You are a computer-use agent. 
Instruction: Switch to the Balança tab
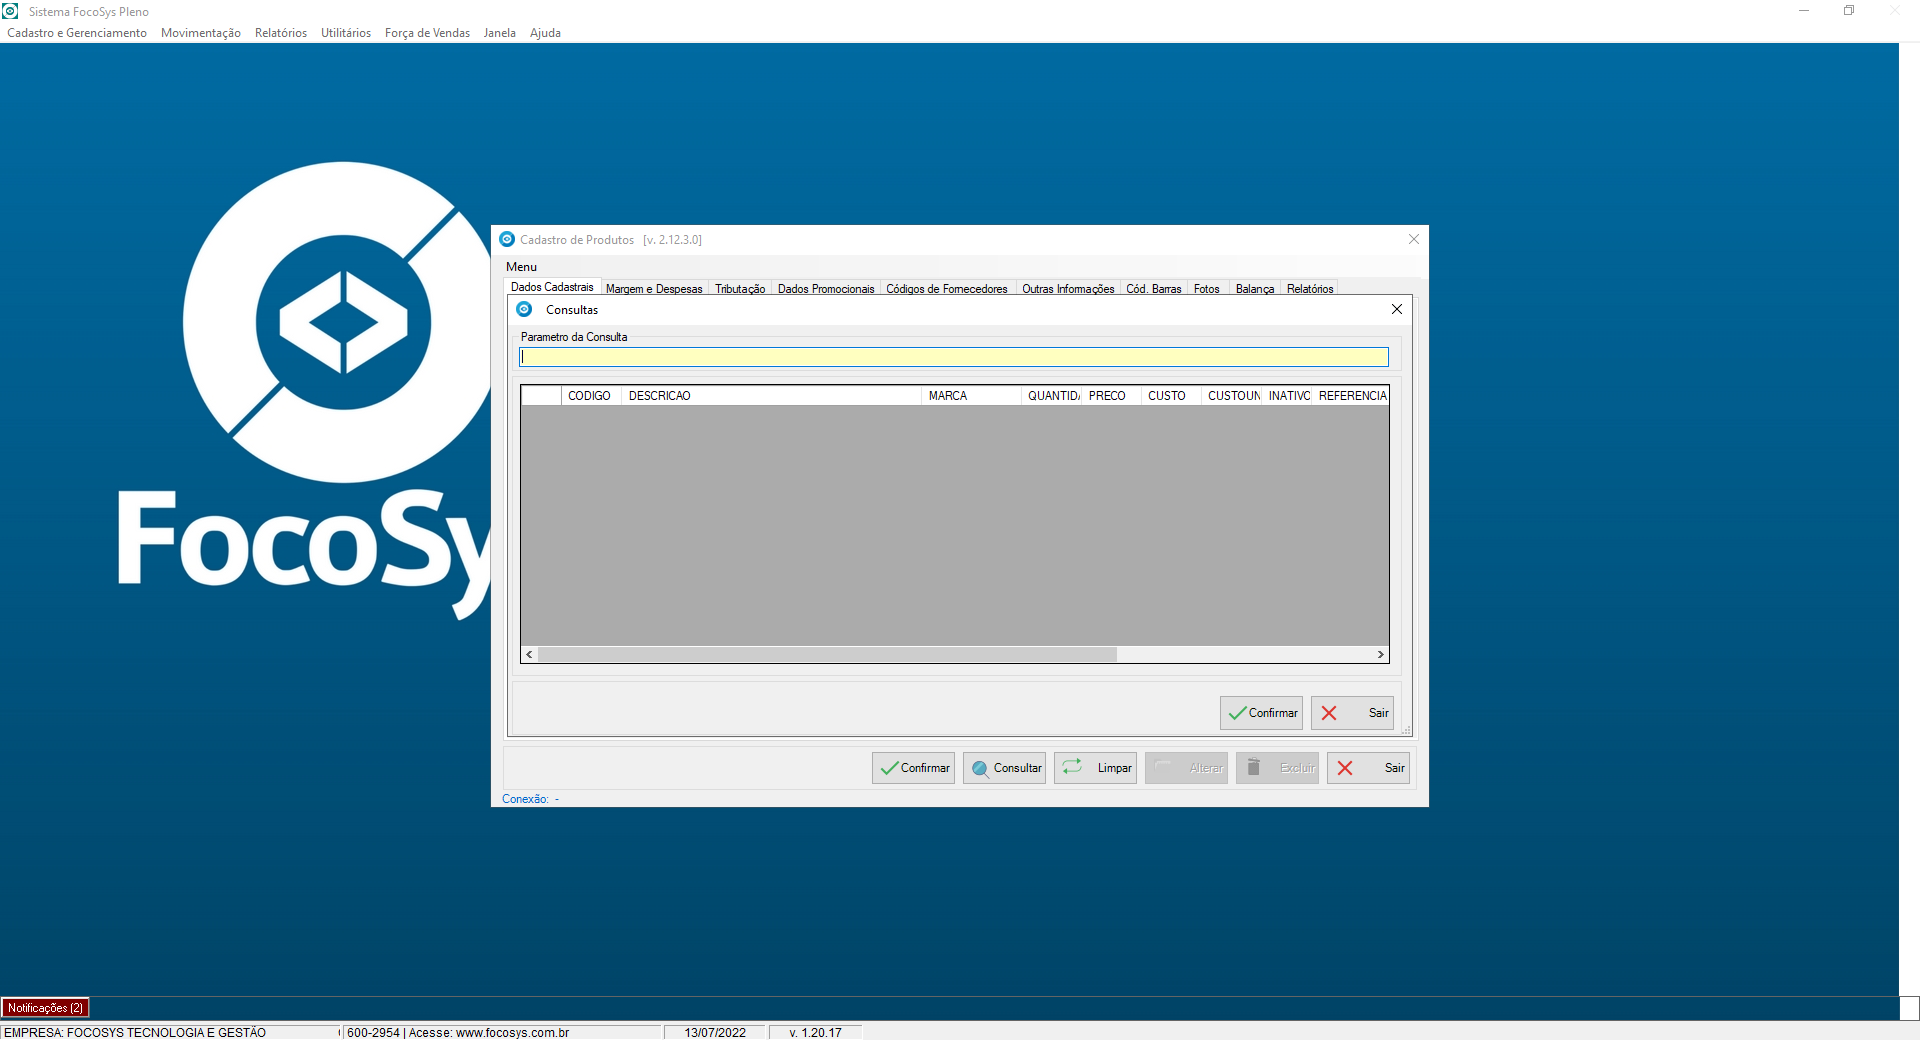pyautogui.click(x=1255, y=289)
